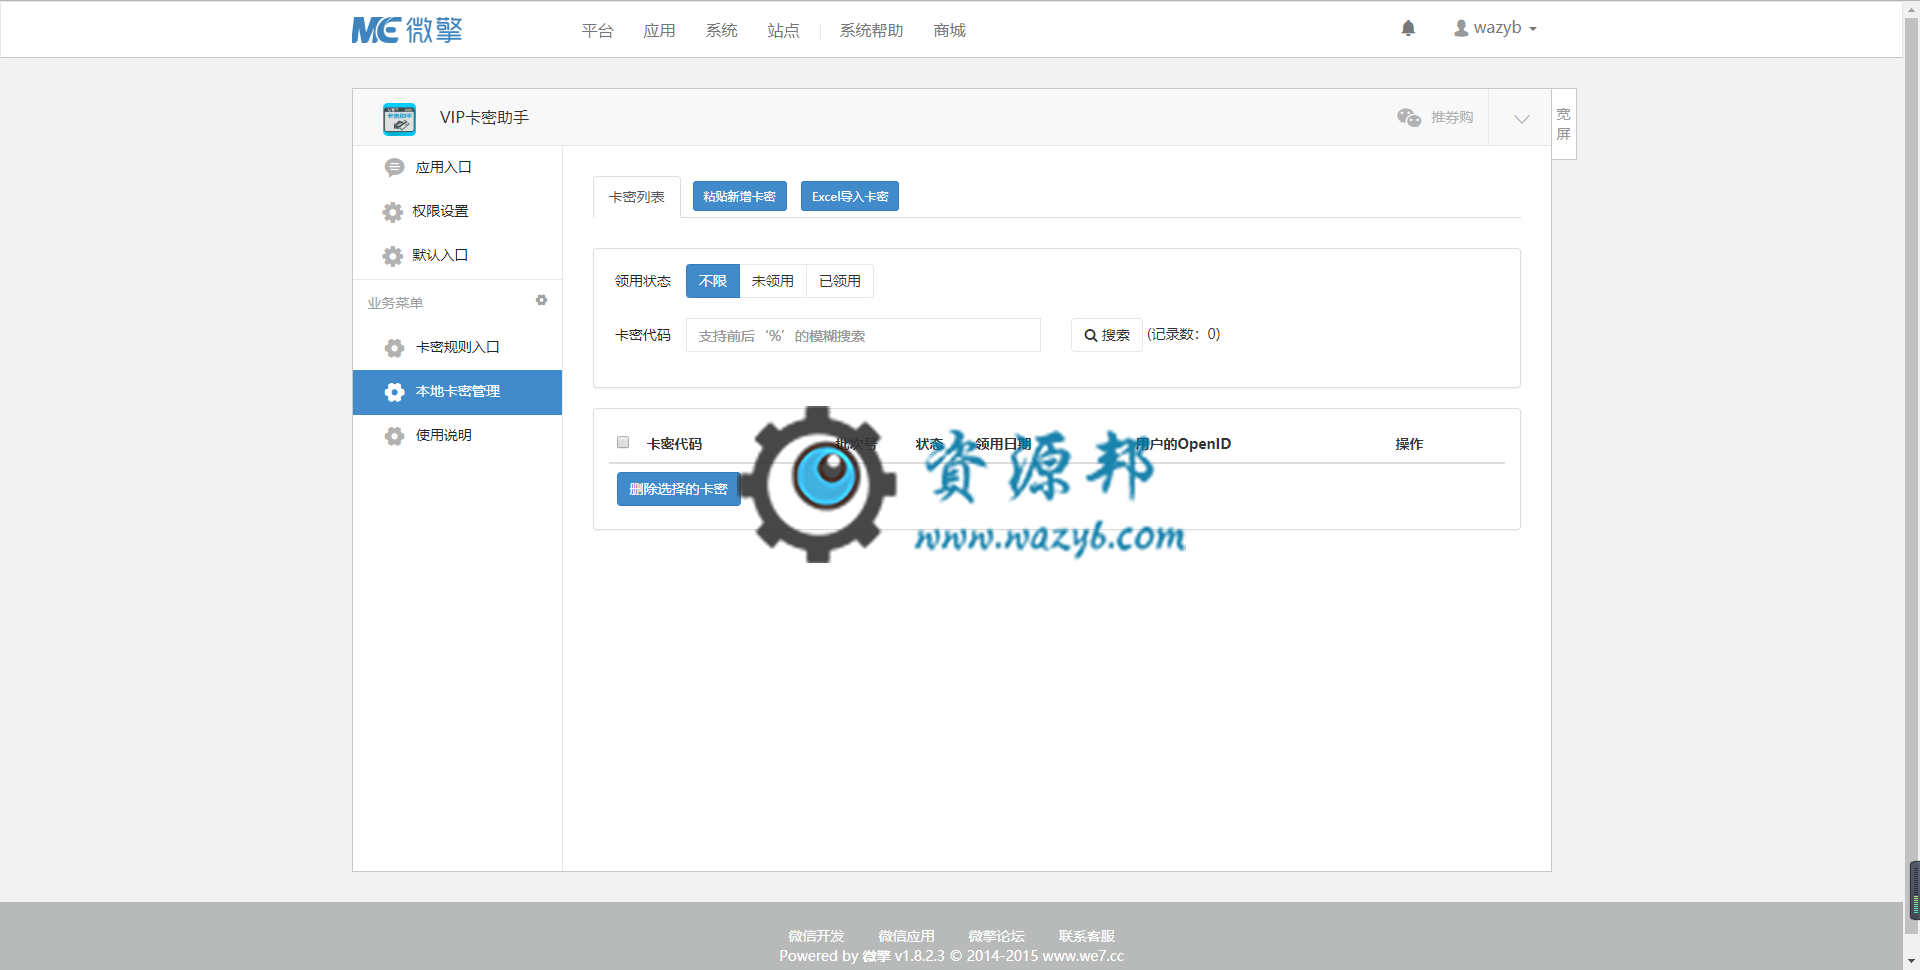Open 使用说明 in sidebar
This screenshot has width=1920, height=970.
click(443, 435)
